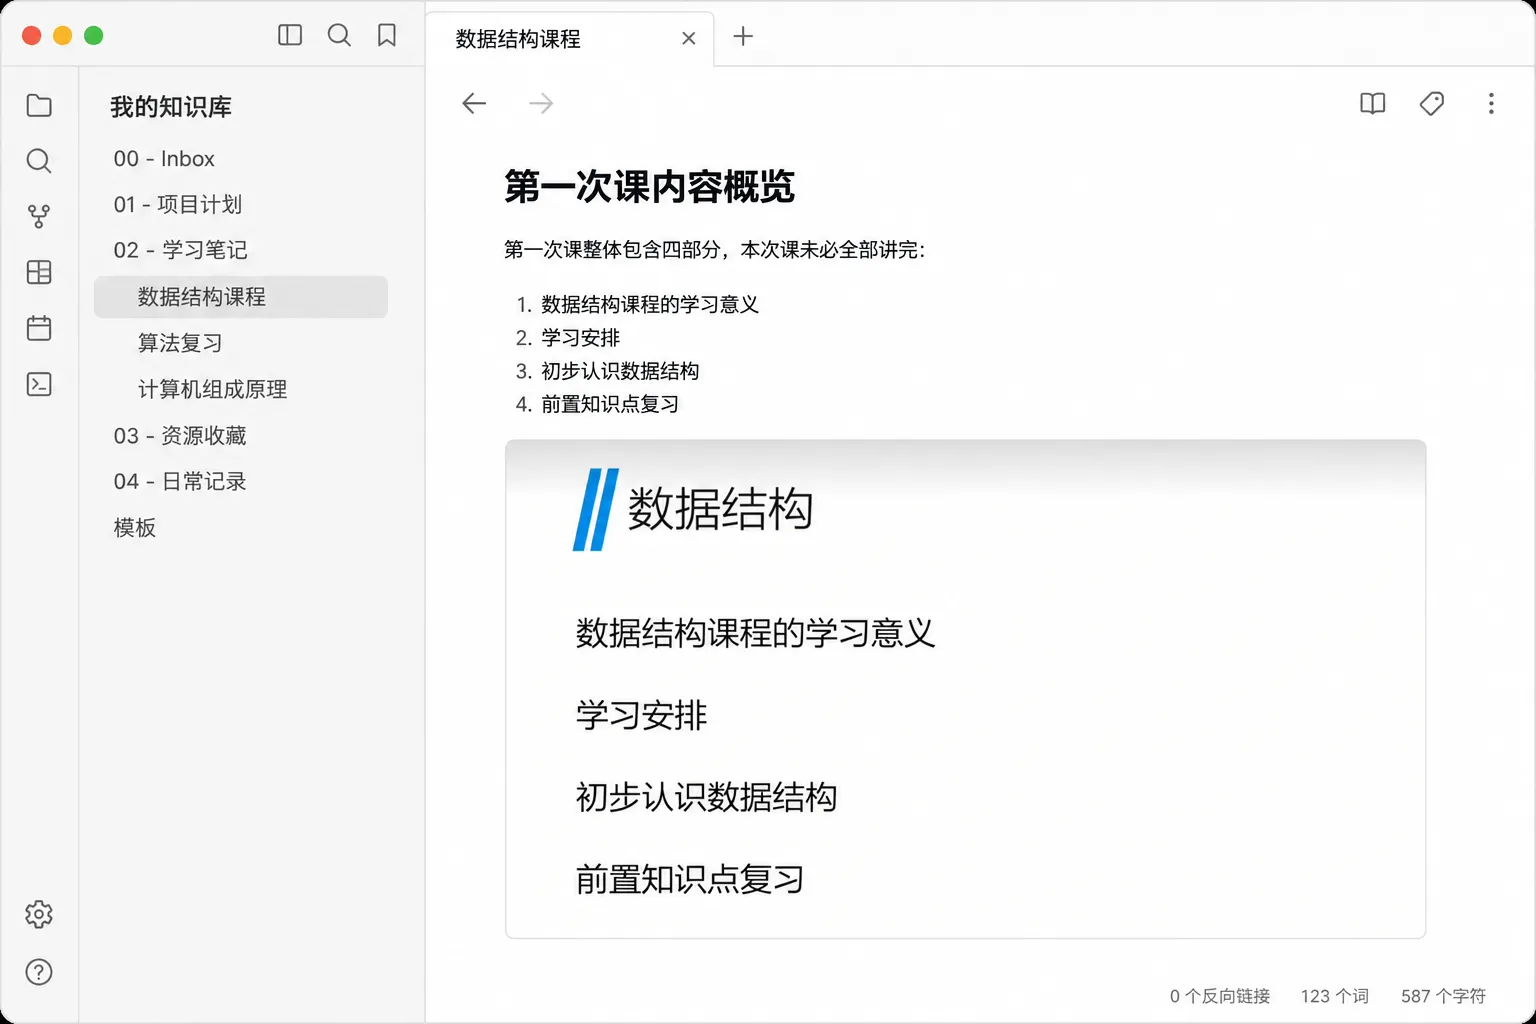Open the tag icon in note header
1536x1024 pixels.
tap(1432, 104)
